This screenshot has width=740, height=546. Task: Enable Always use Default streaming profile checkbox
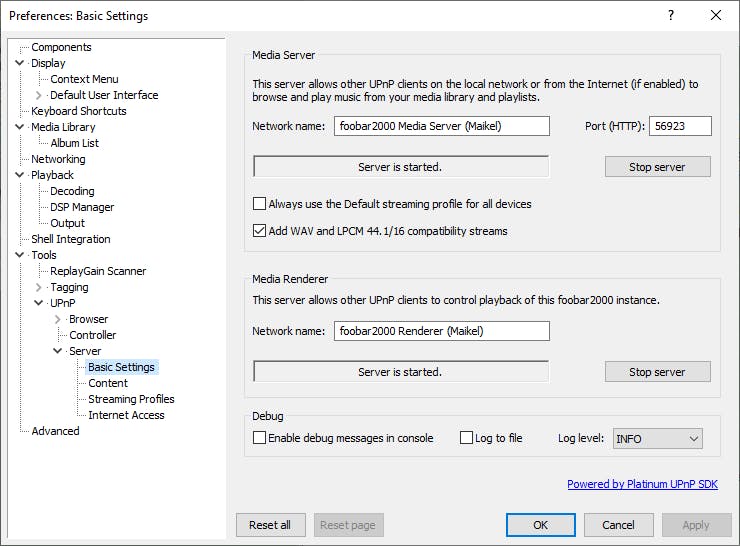pos(260,204)
